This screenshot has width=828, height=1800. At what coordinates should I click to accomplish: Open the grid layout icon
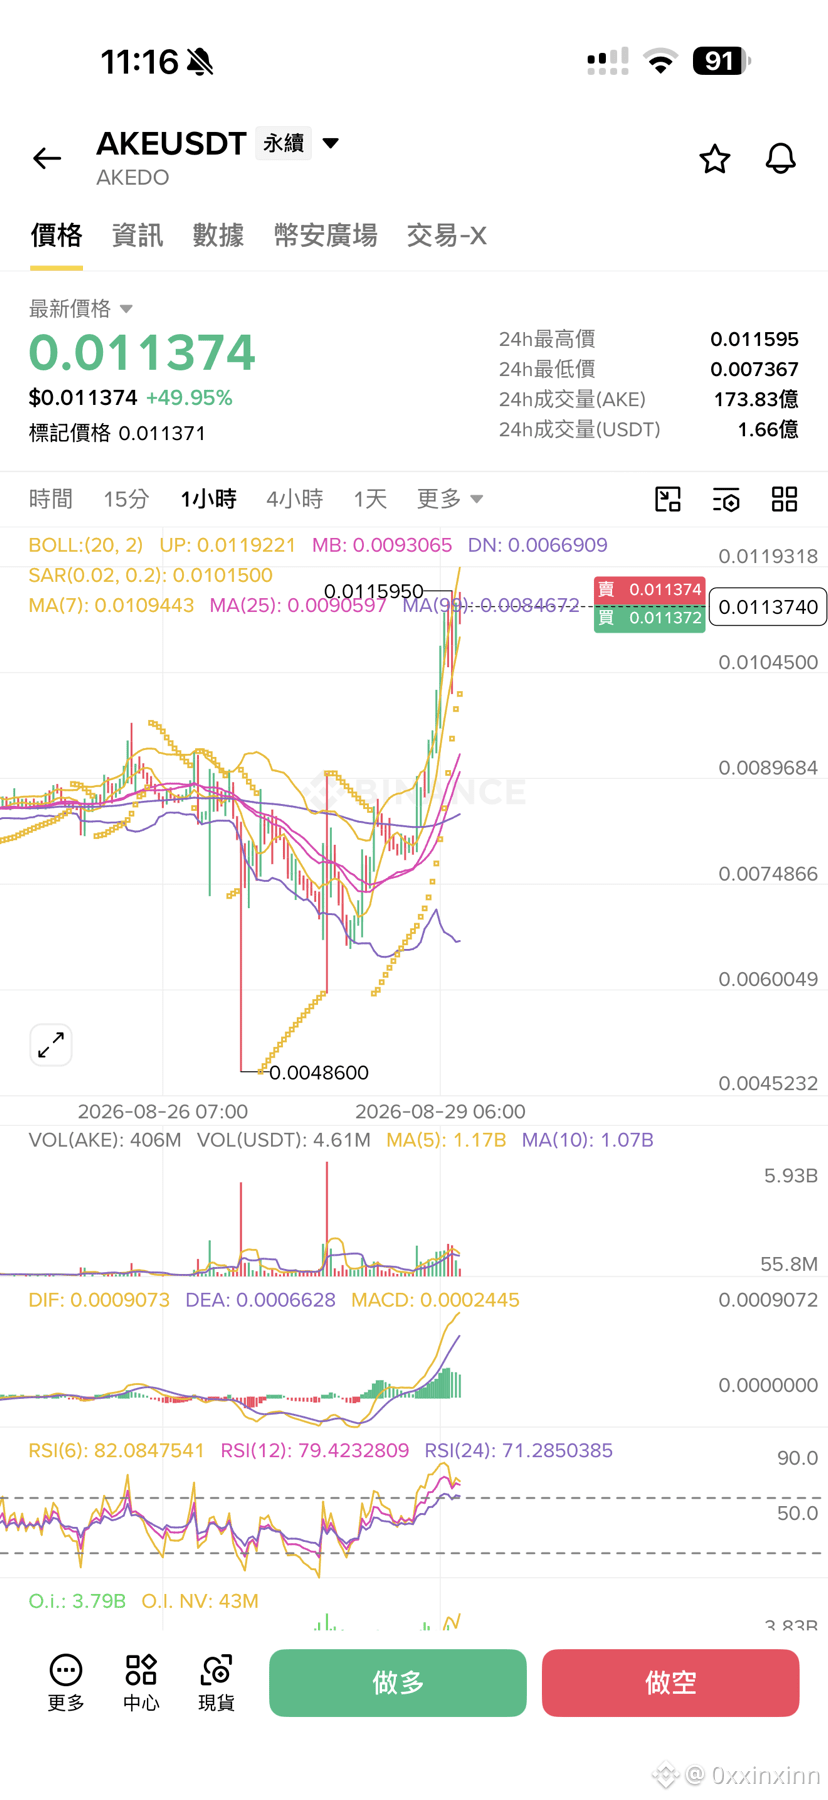(785, 499)
